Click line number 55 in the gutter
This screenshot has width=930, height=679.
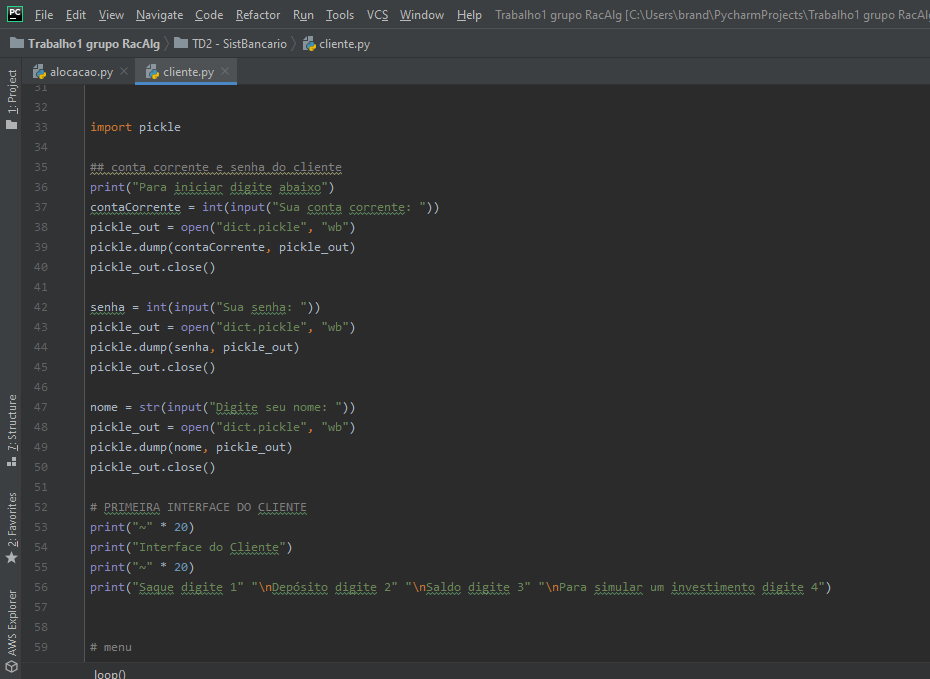point(40,567)
